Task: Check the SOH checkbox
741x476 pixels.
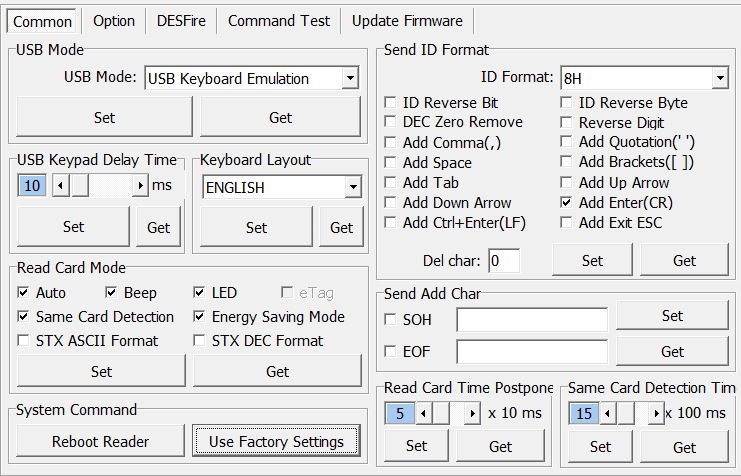Action: 391,320
